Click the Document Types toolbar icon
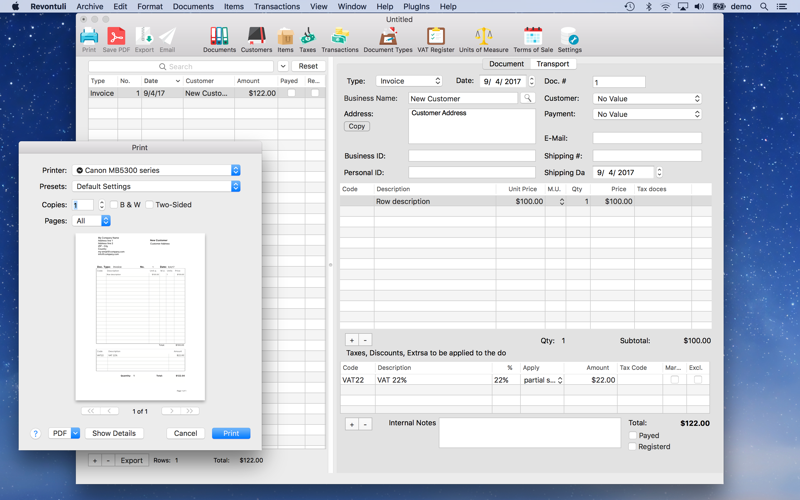 coord(388,38)
